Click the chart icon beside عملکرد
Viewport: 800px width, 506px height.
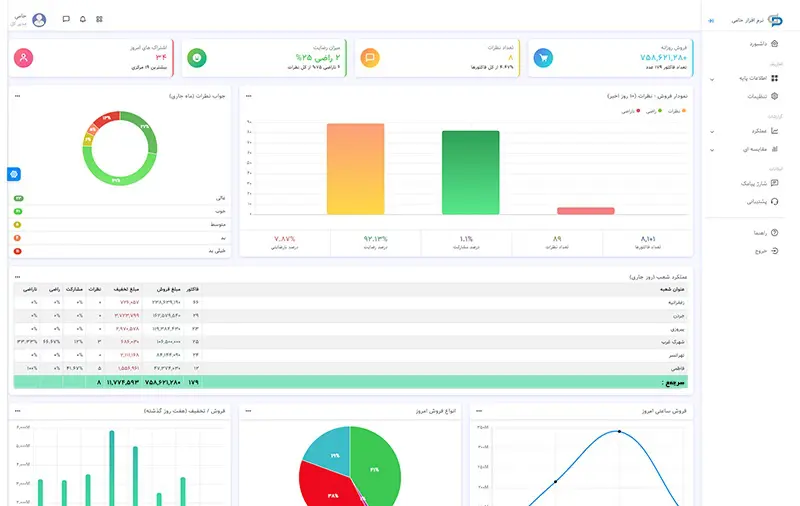coord(774,131)
